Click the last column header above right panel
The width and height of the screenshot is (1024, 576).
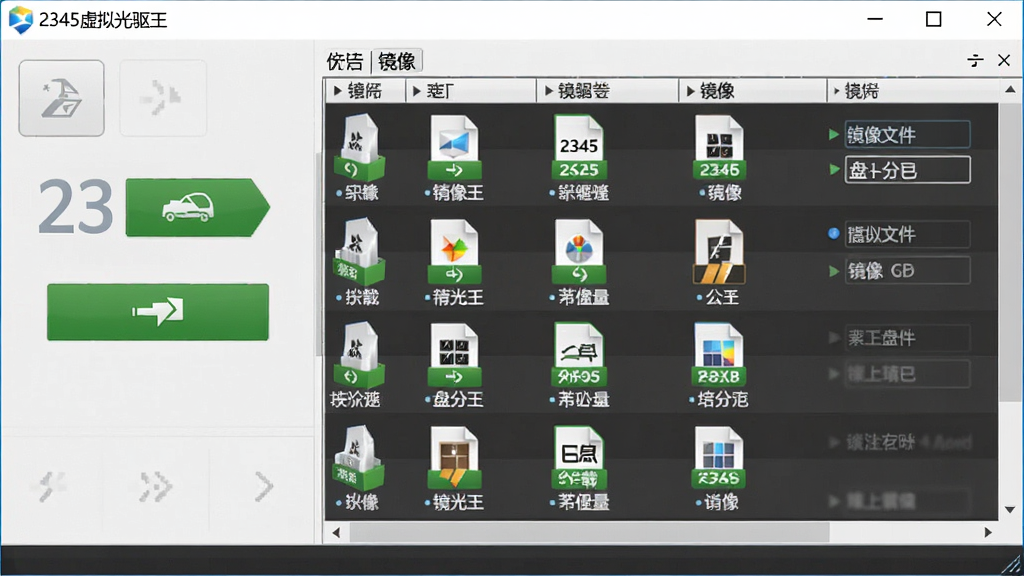(x=913, y=91)
